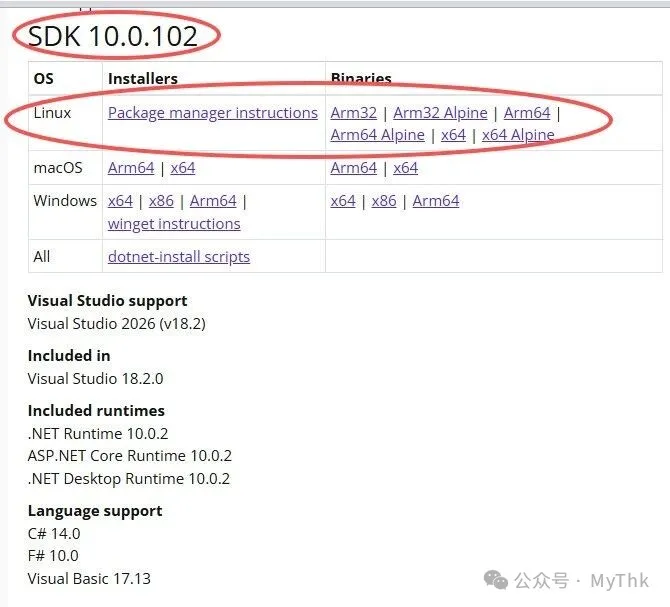Download Linux Arm32 Alpine binaries

pyautogui.click(x=440, y=113)
